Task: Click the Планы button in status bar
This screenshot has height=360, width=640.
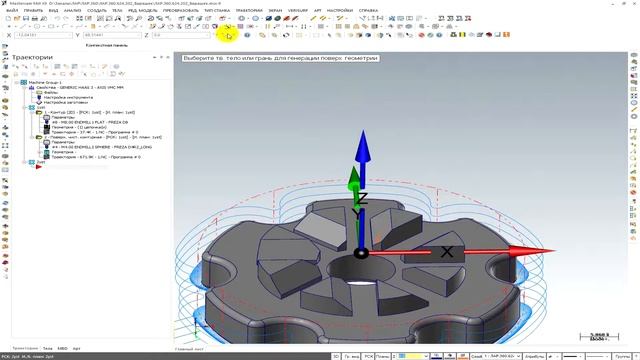Action: pyautogui.click(x=382, y=356)
